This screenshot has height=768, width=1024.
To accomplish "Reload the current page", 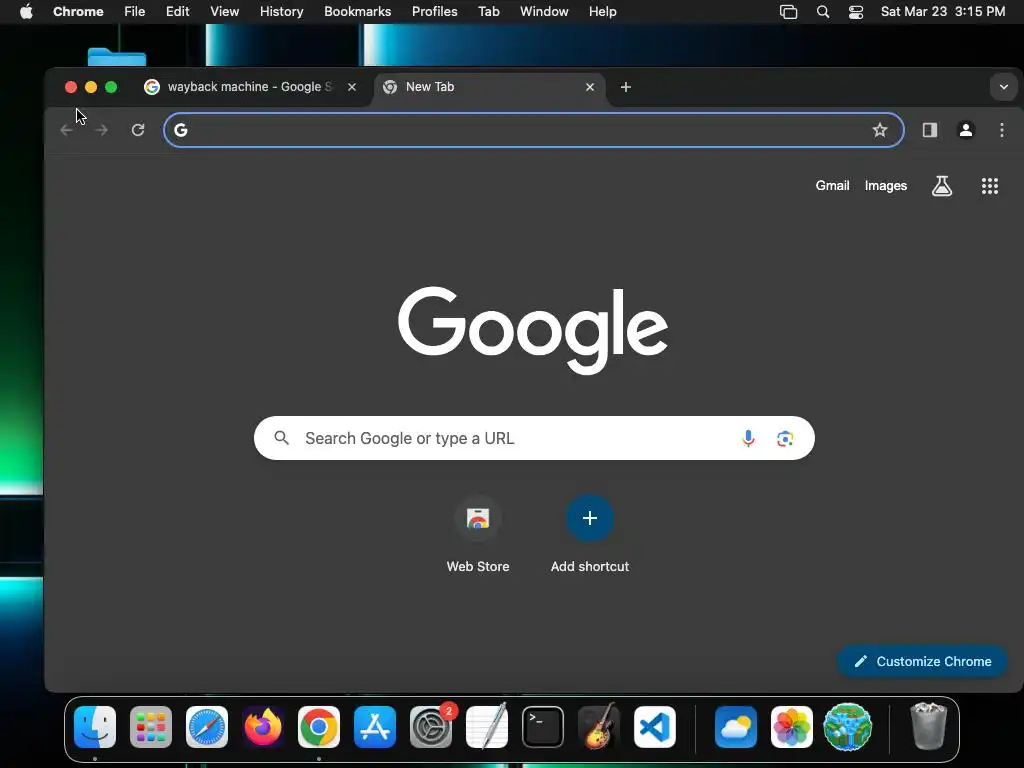I will click(x=138, y=130).
